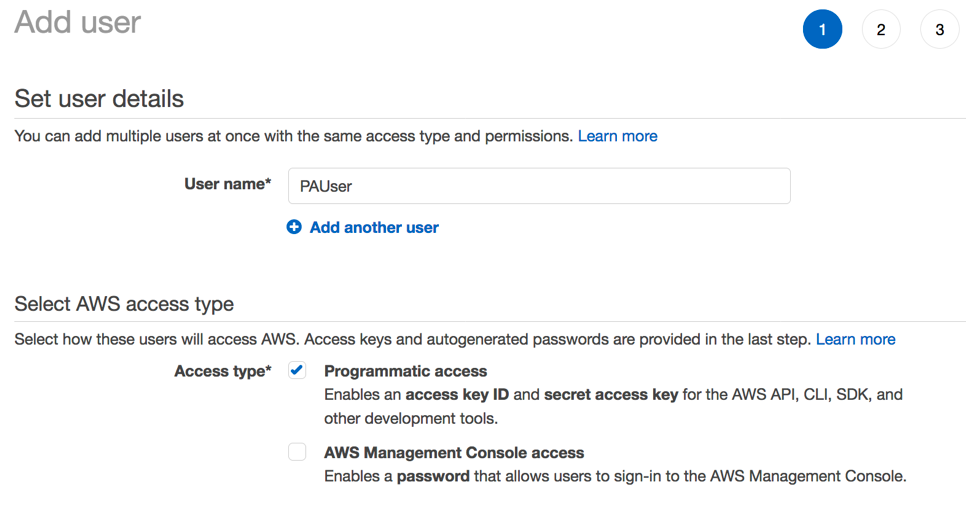The image size is (966, 505).
Task: Enable AWS Management Console access checkbox
Action: point(297,452)
